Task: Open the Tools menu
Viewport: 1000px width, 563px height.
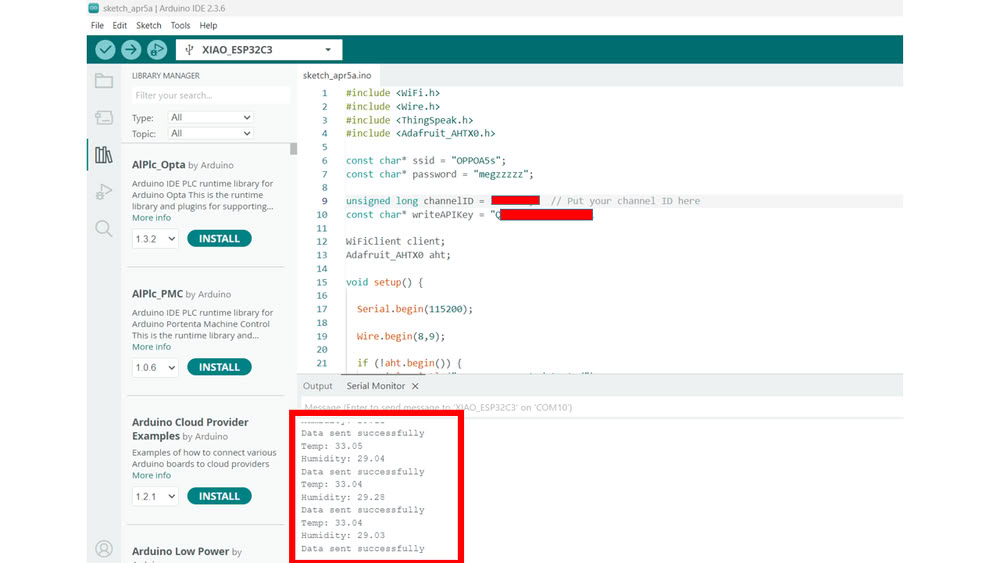Action: [x=180, y=26]
